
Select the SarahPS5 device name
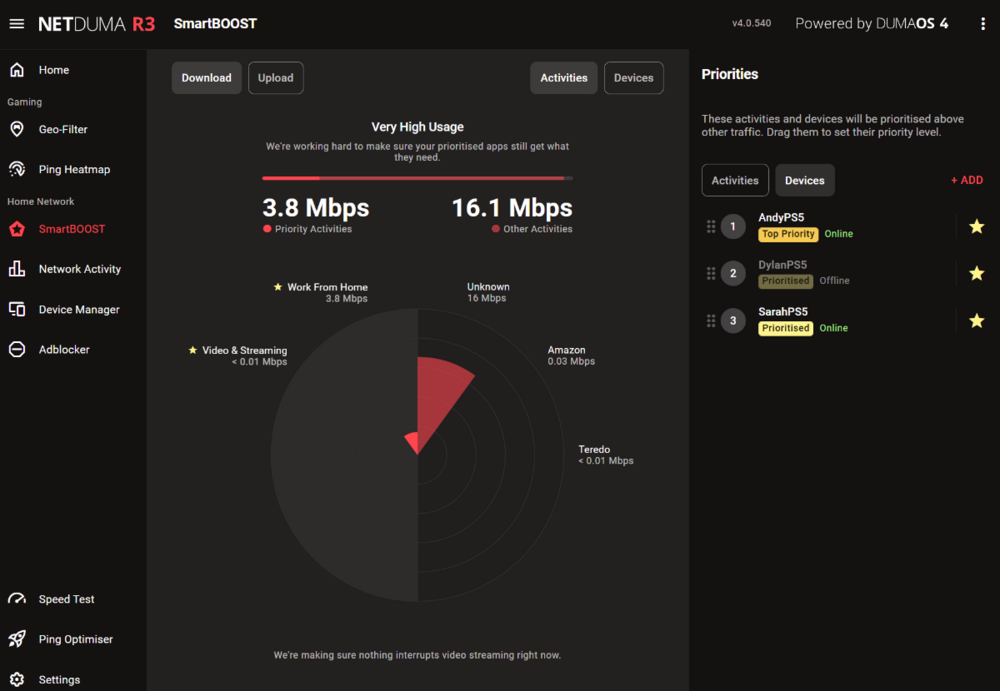[x=783, y=312]
